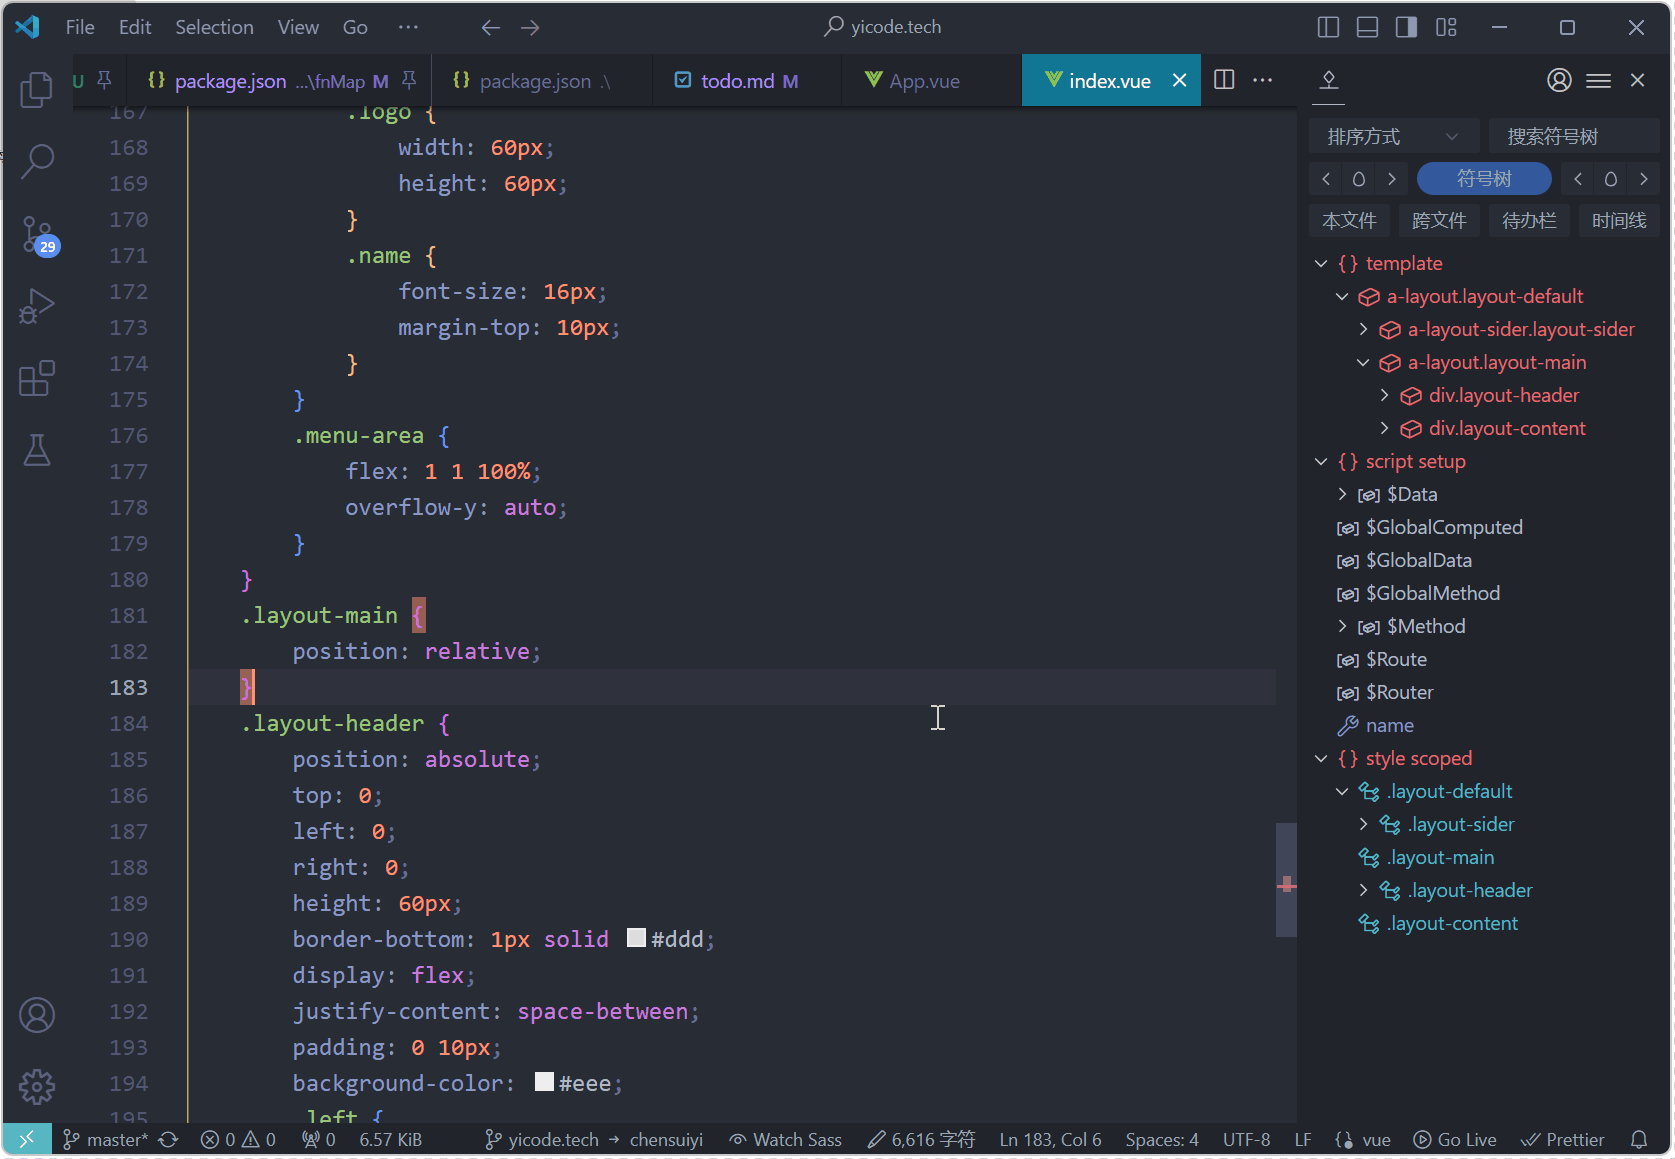Open the Manage gear menu
The height and width of the screenshot is (1159, 1675).
pyautogui.click(x=37, y=1087)
